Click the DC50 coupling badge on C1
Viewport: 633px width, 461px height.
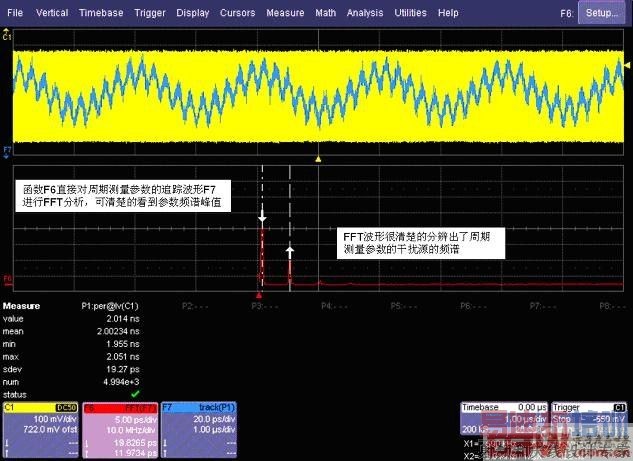pos(67,408)
